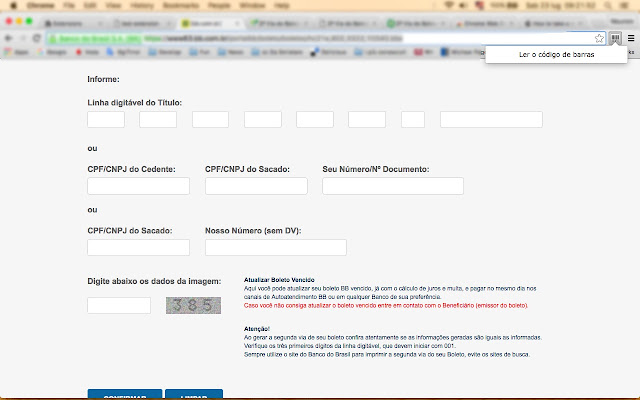640x400 pixels.
Task: Click the CONFIRMAR button
Action: pyautogui.click(x=125, y=394)
